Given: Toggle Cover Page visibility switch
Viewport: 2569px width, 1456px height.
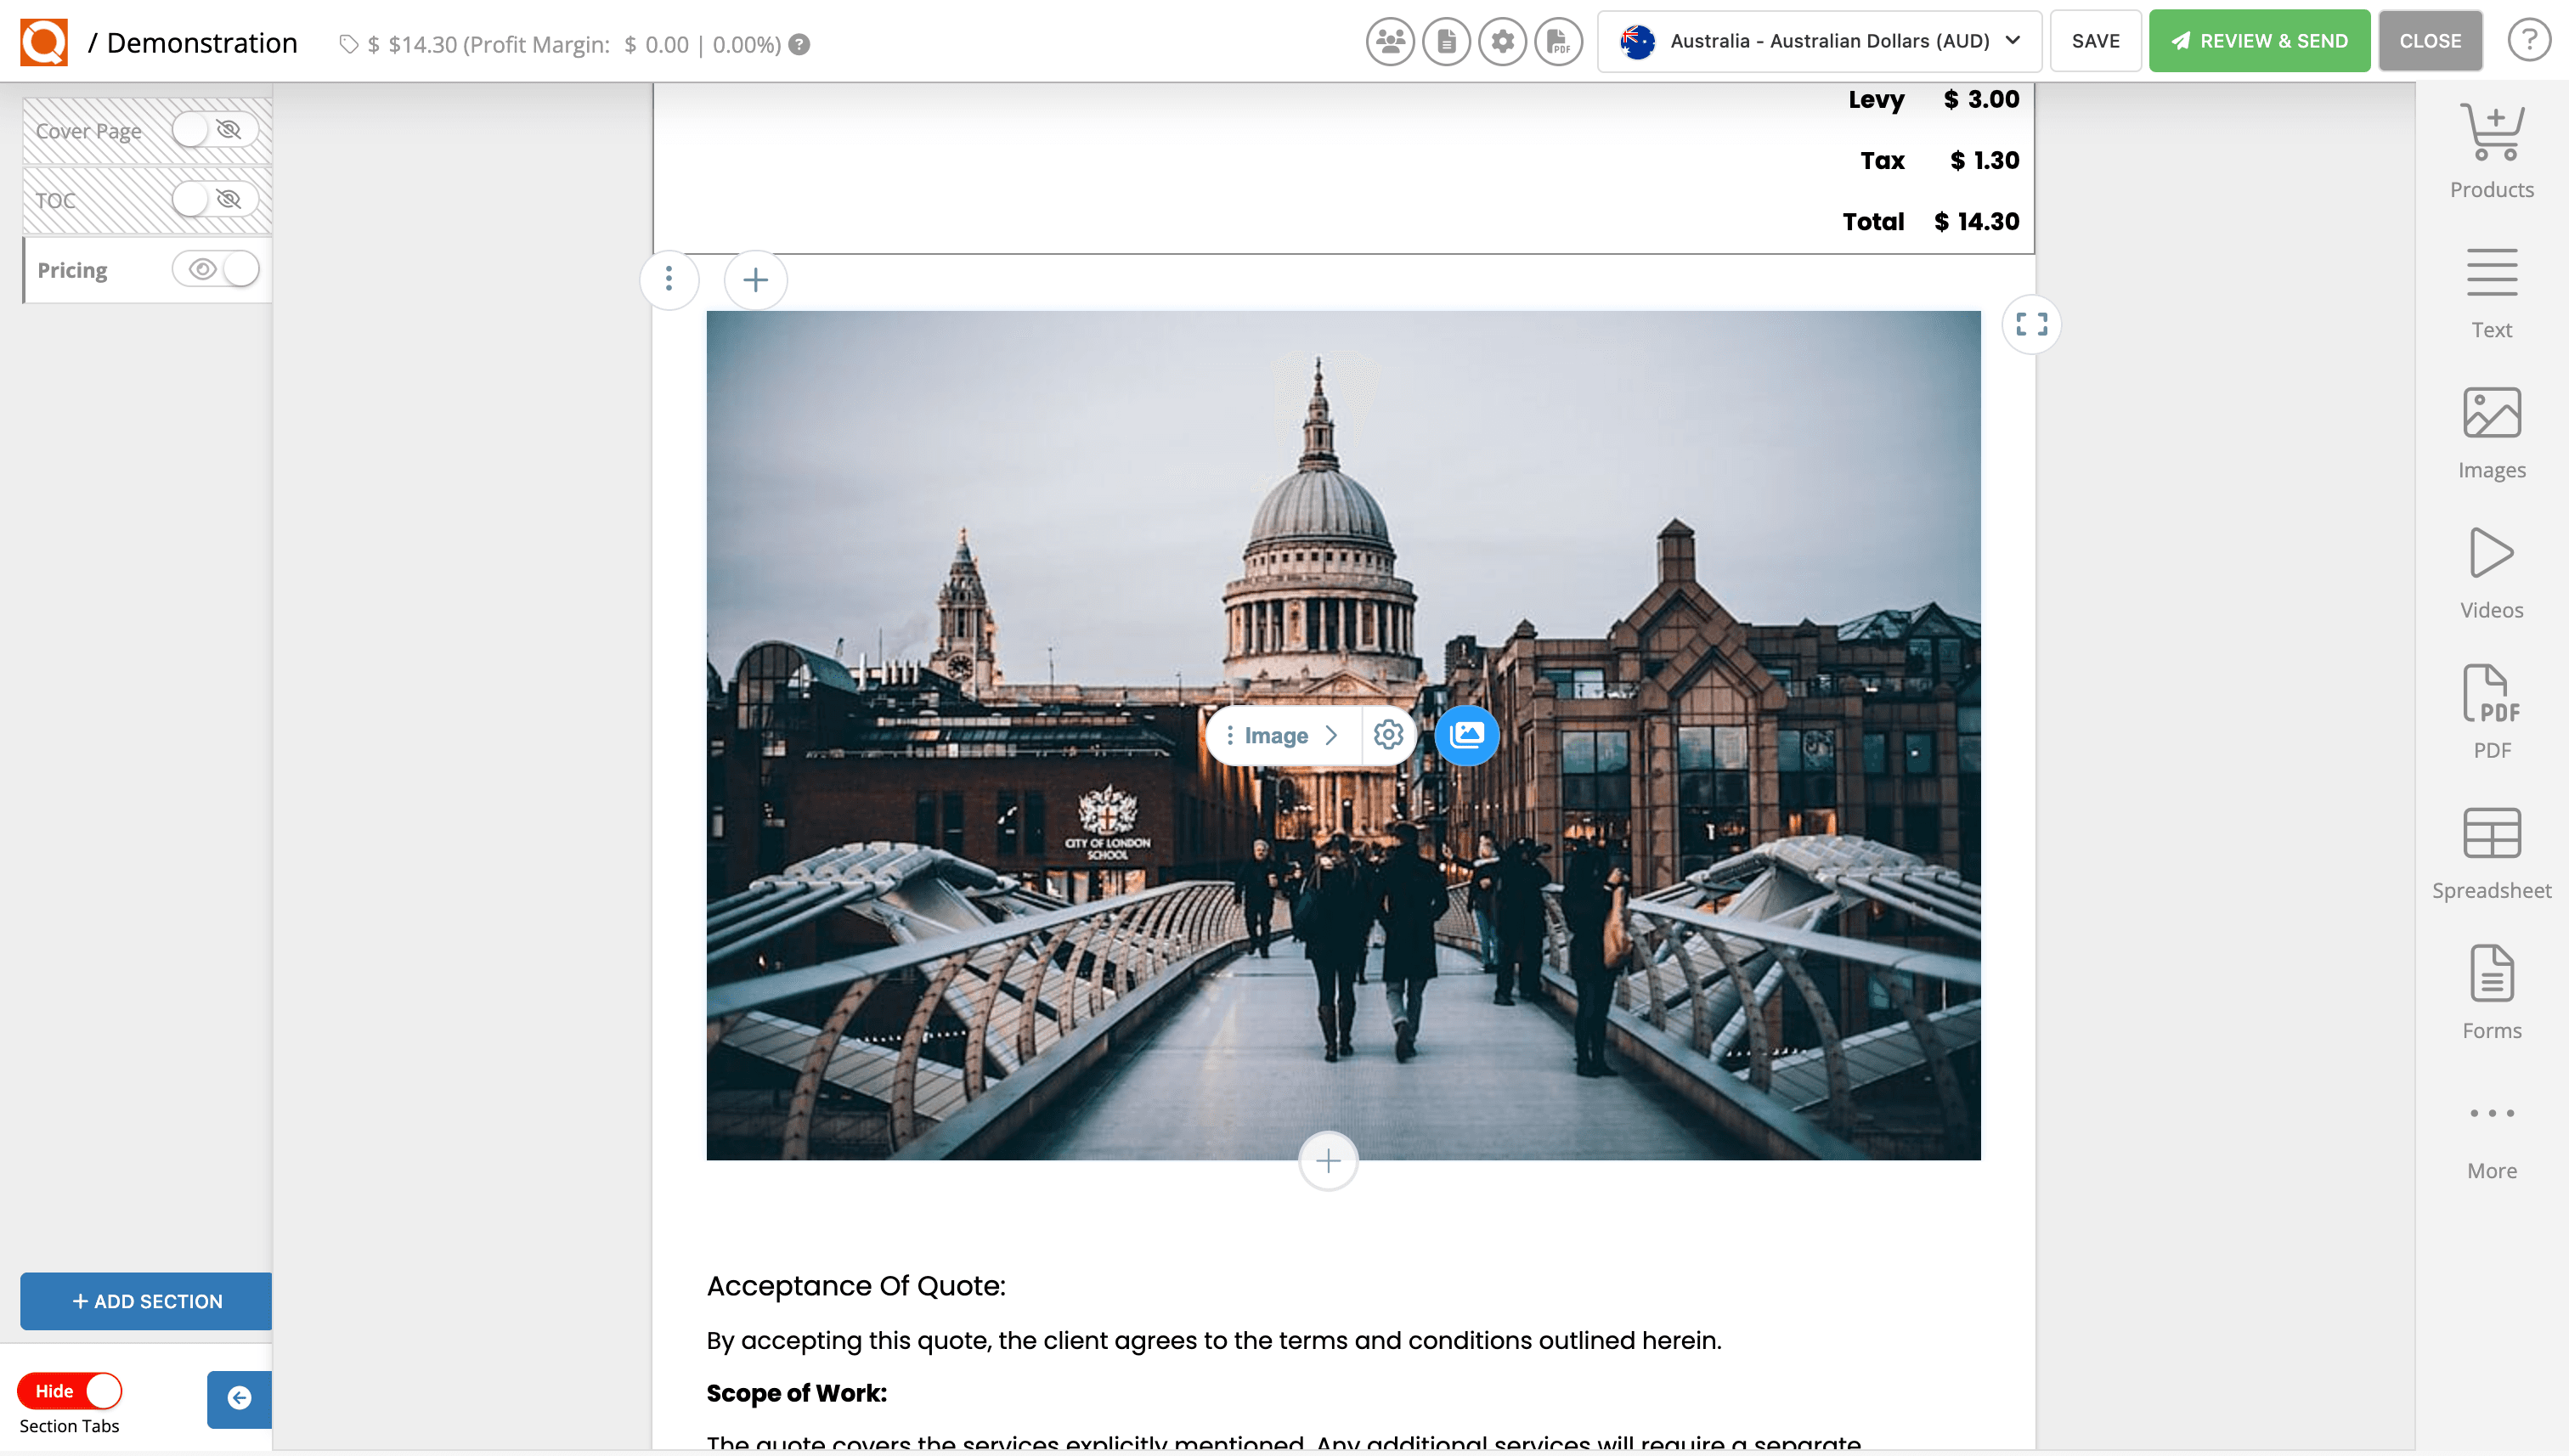Looking at the screenshot, I should pos(214,130).
